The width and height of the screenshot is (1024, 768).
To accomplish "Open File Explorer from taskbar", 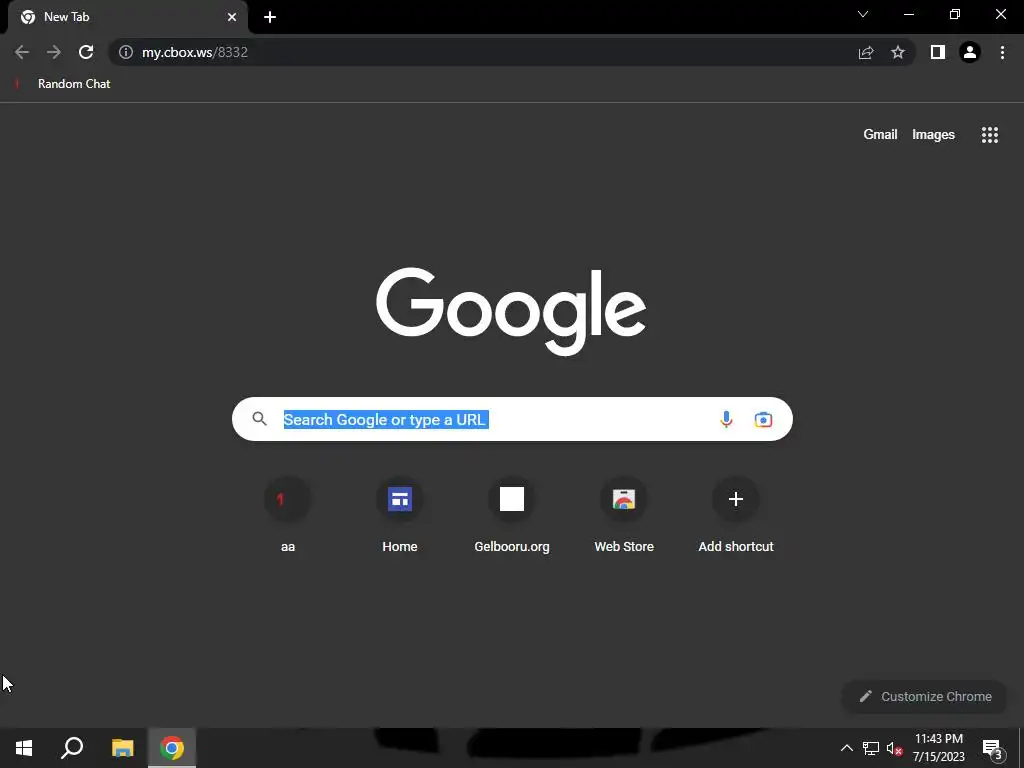I will click(122, 748).
